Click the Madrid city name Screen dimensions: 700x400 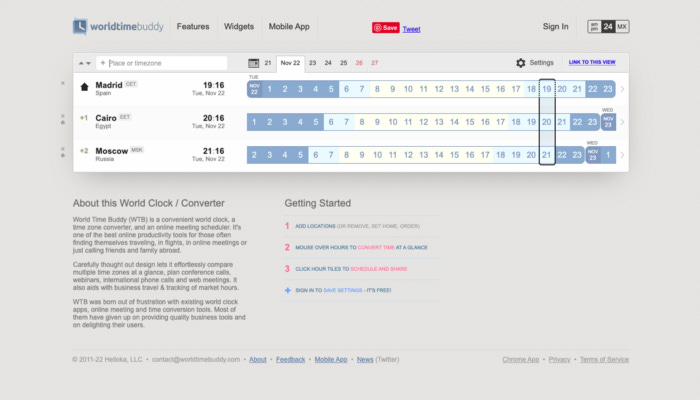108,85
